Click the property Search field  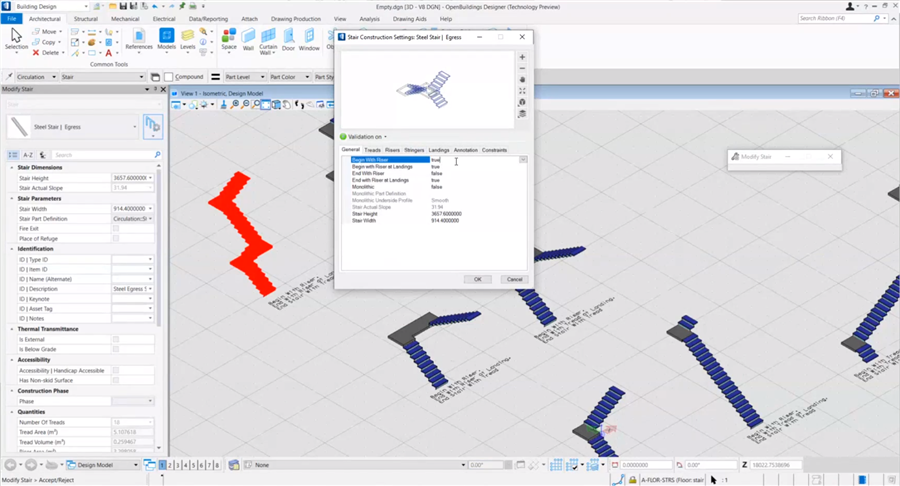coord(106,155)
